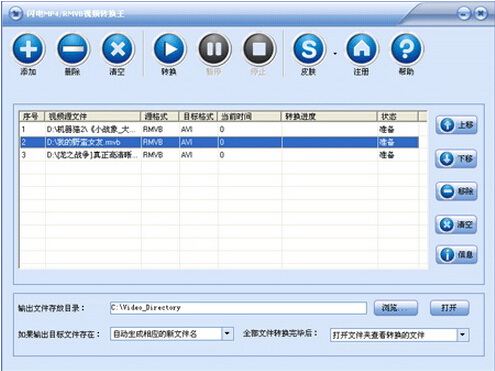The width and height of the screenshot is (495, 371).
Task: Click the 注册 register home icon
Action: click(x=361, y=49)
